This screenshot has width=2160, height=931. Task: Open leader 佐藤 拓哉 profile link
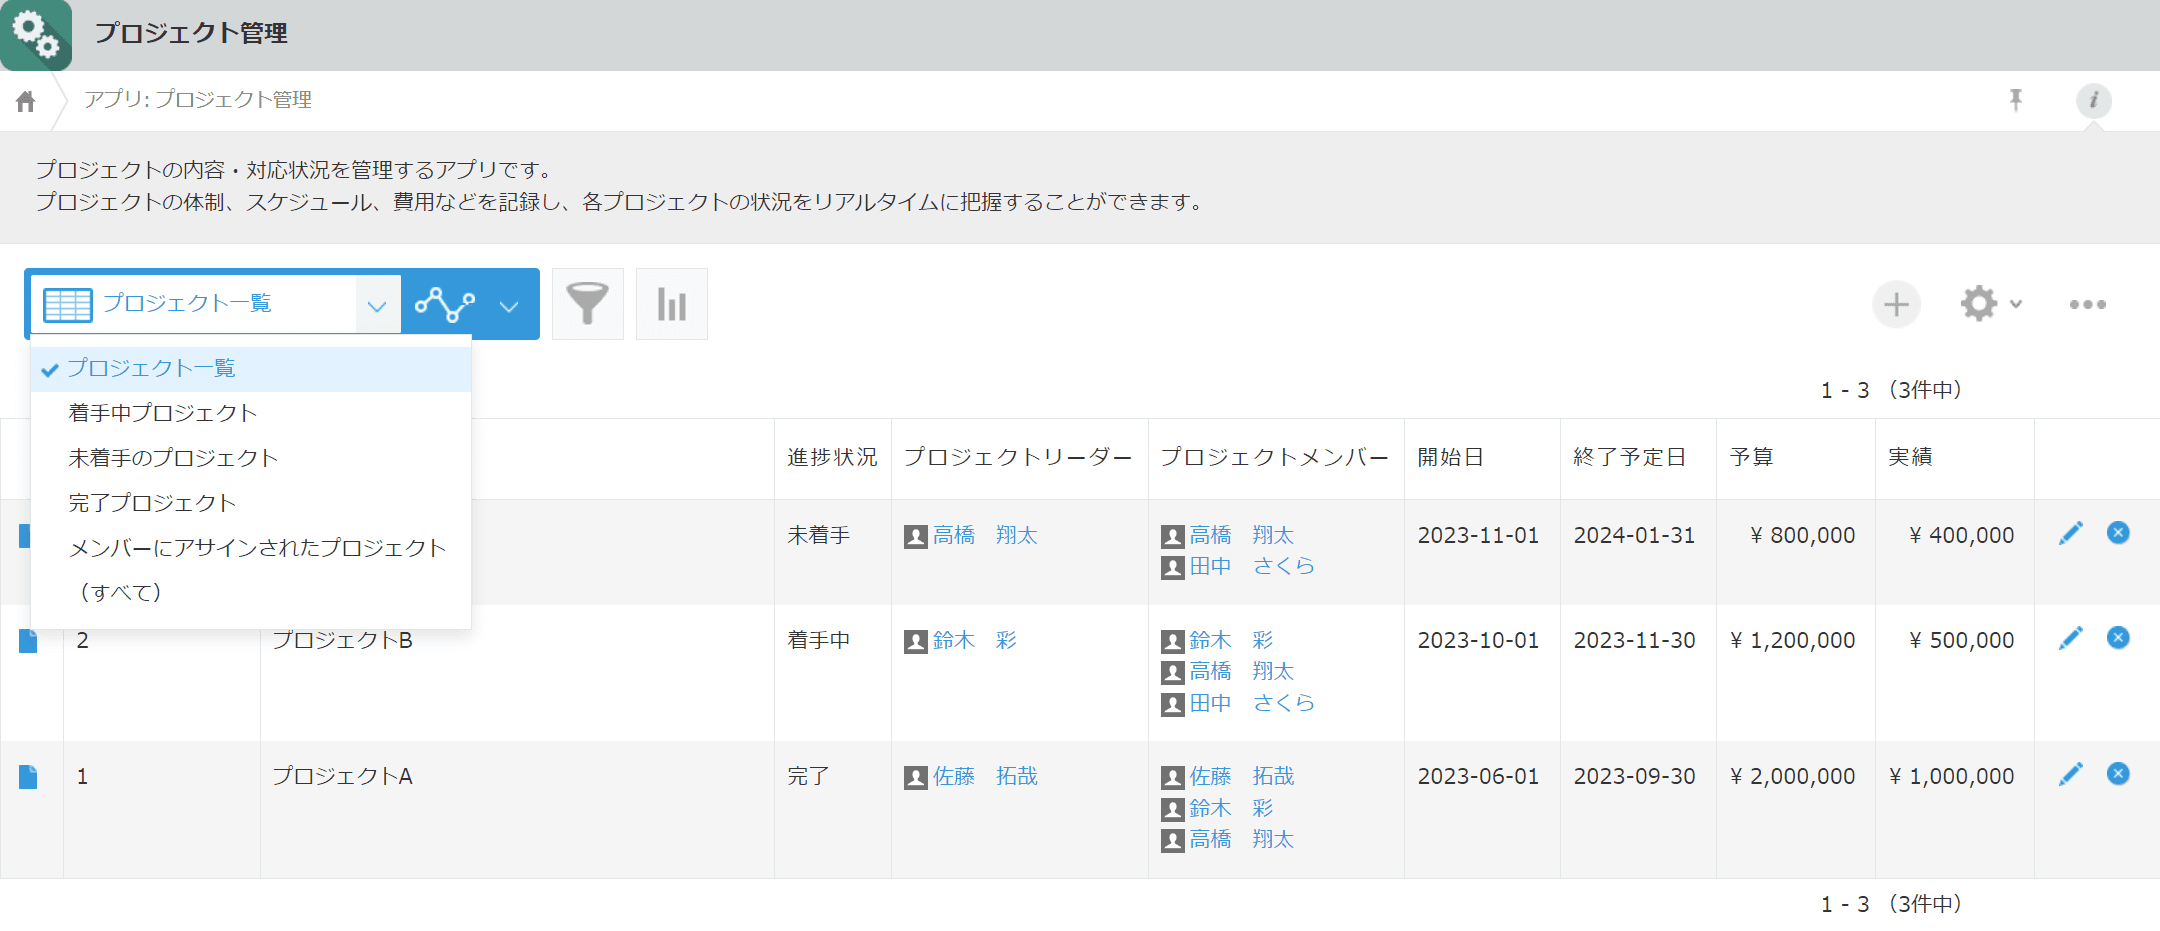(984, 777)
